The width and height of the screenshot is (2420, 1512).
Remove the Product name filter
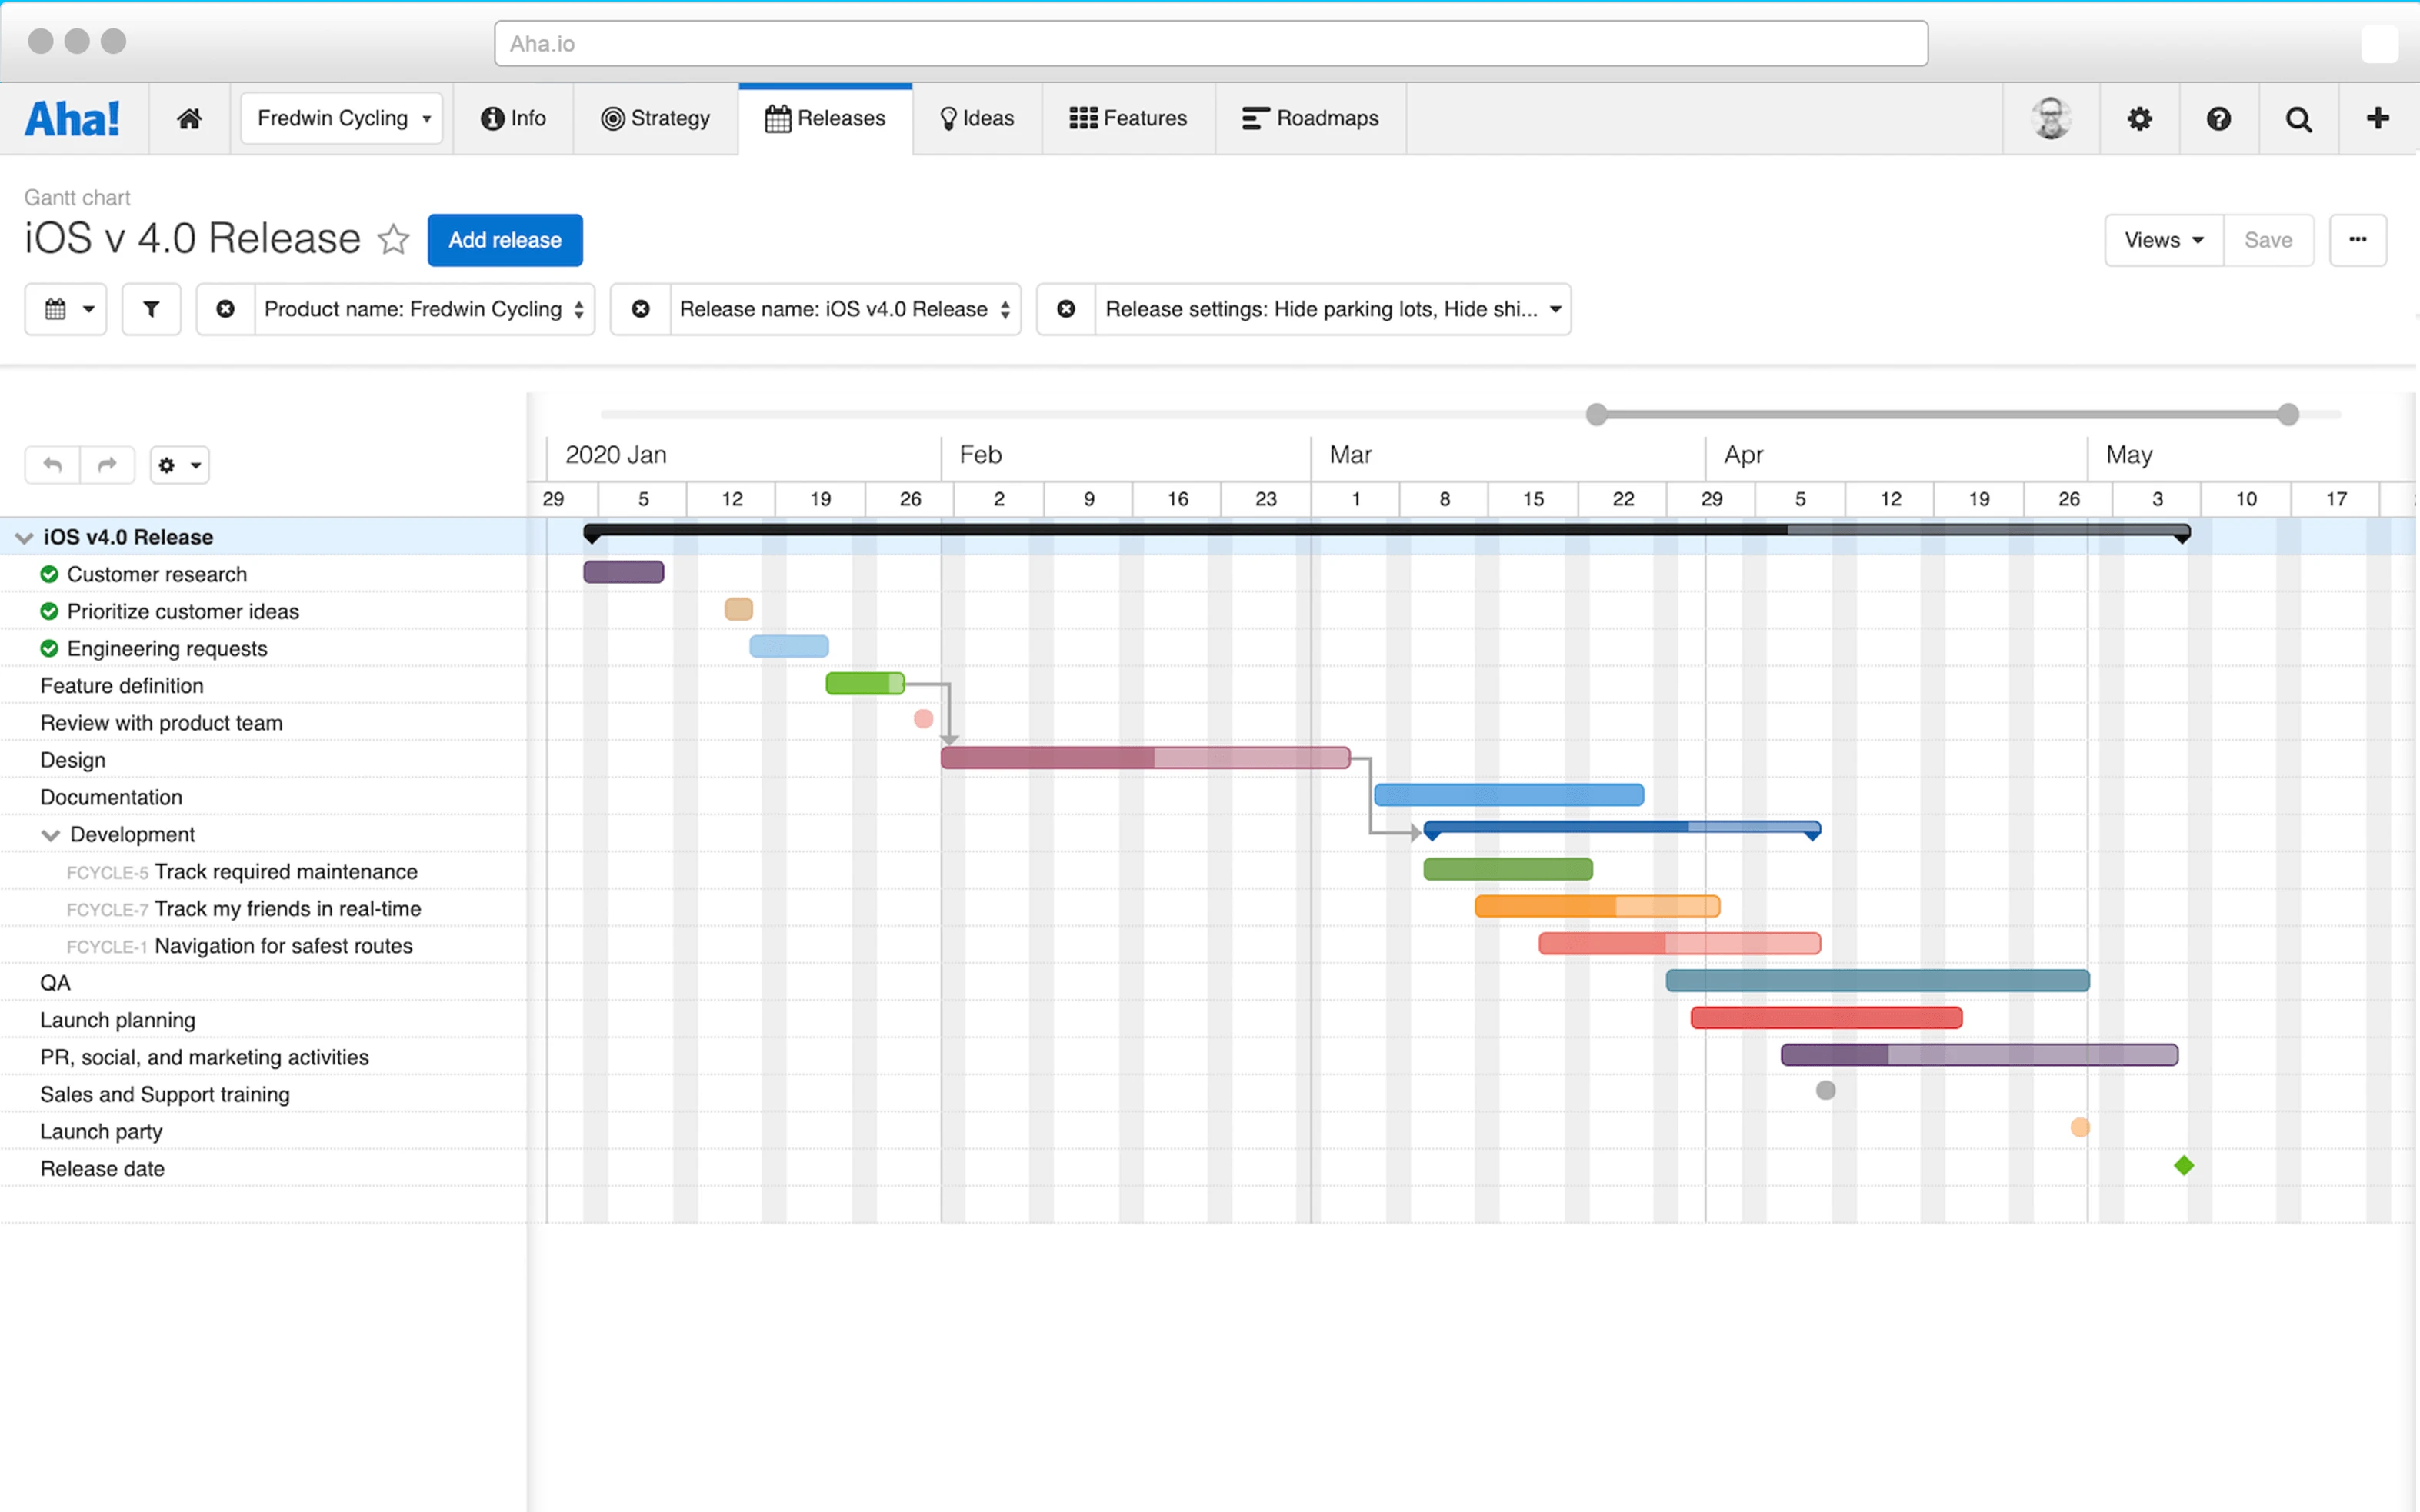pos(226,309)
